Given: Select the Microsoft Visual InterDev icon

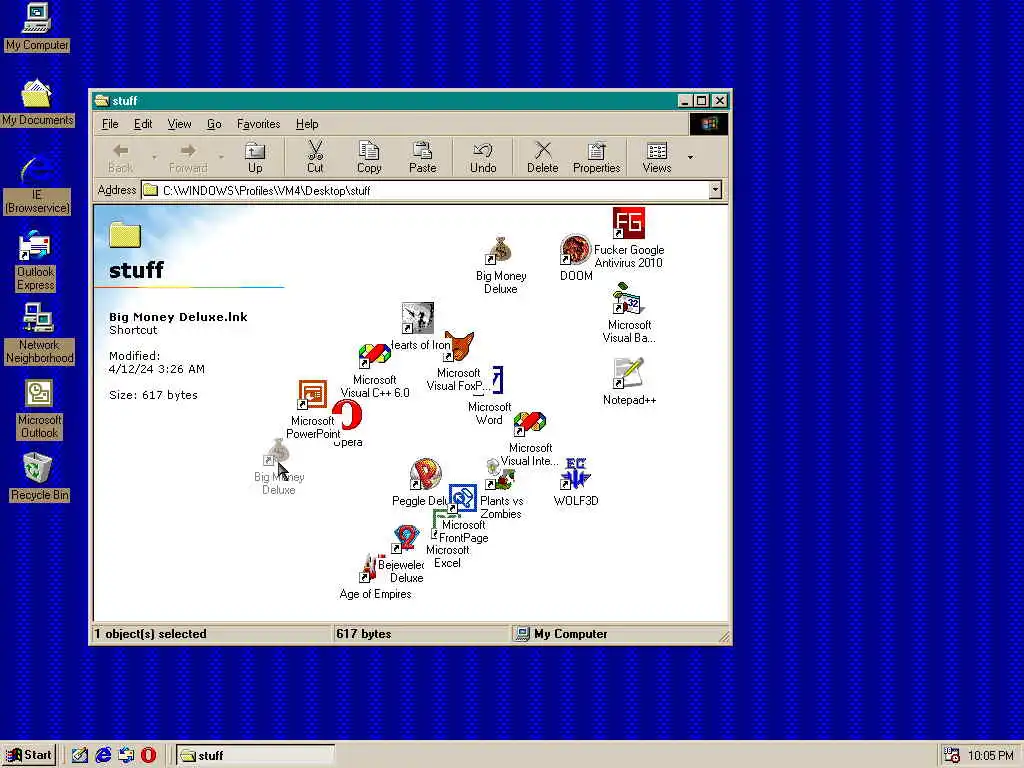Looking at the screenshot, I should 530,424.
